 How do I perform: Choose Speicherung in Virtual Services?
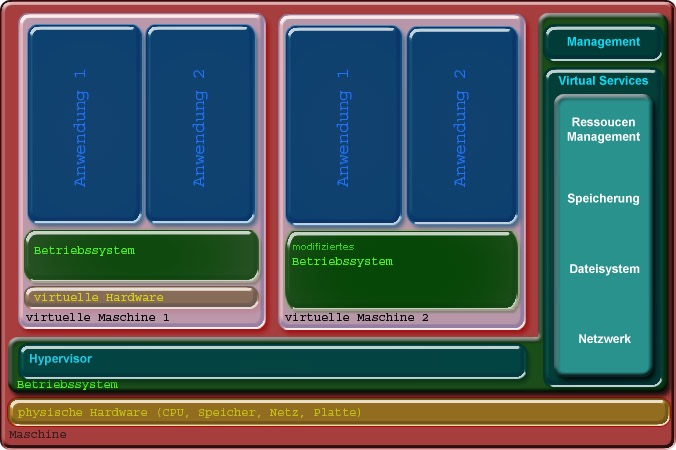603,199
